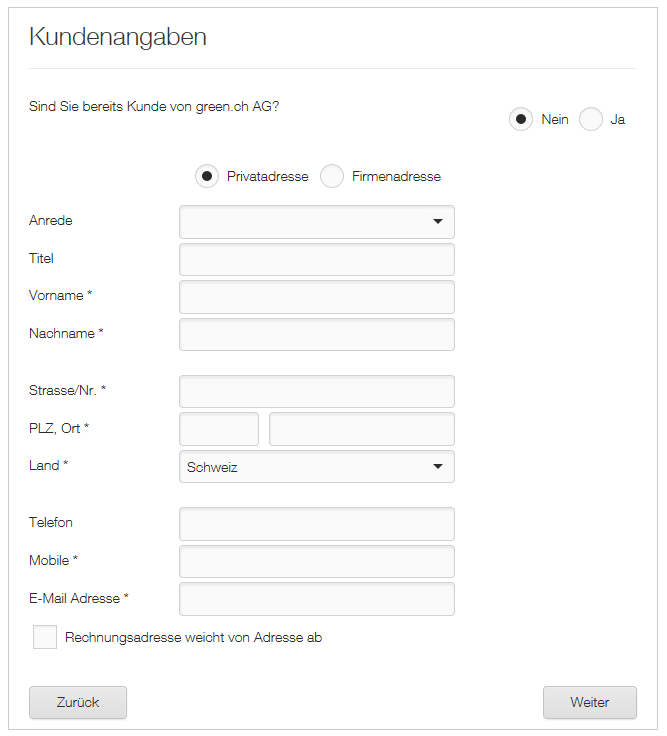Image resolution: width=667 pixels, height=736 pixels.
Task: Tick the Rechnungsadresse weicht von Adresse ab checkbox
Action: [x=45, y=637]
